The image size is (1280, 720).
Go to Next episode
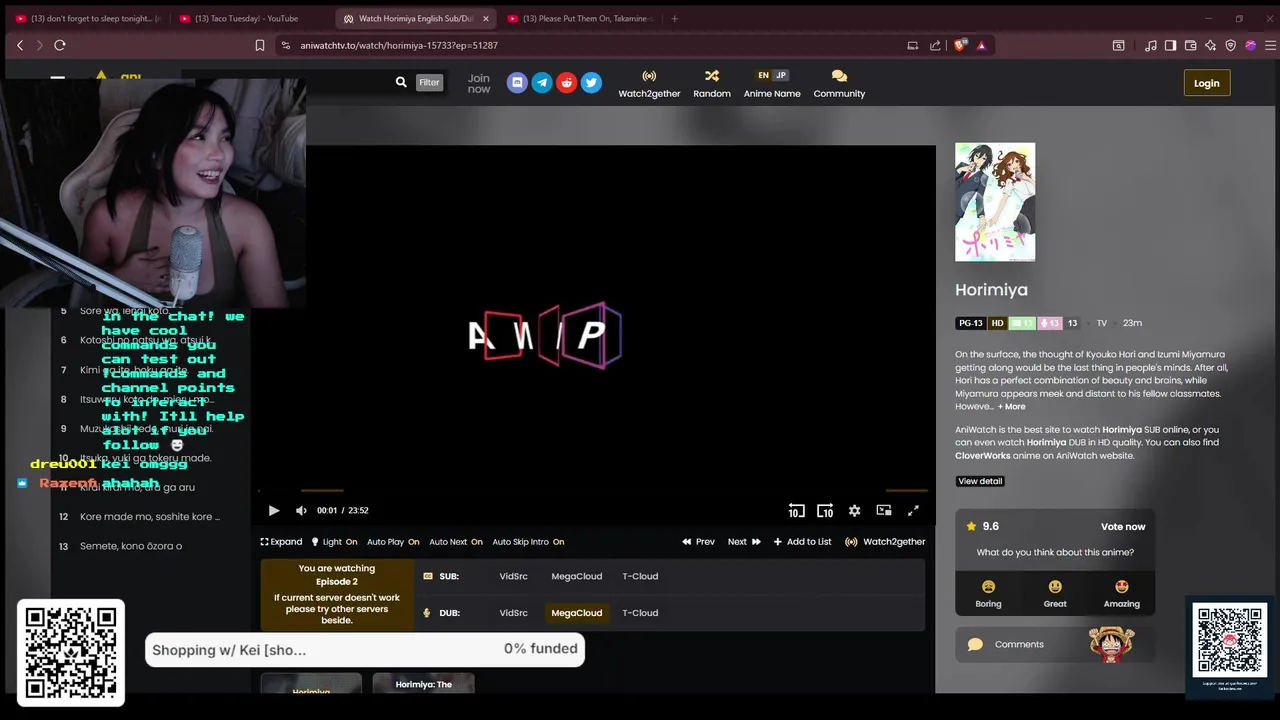(744, 542)
